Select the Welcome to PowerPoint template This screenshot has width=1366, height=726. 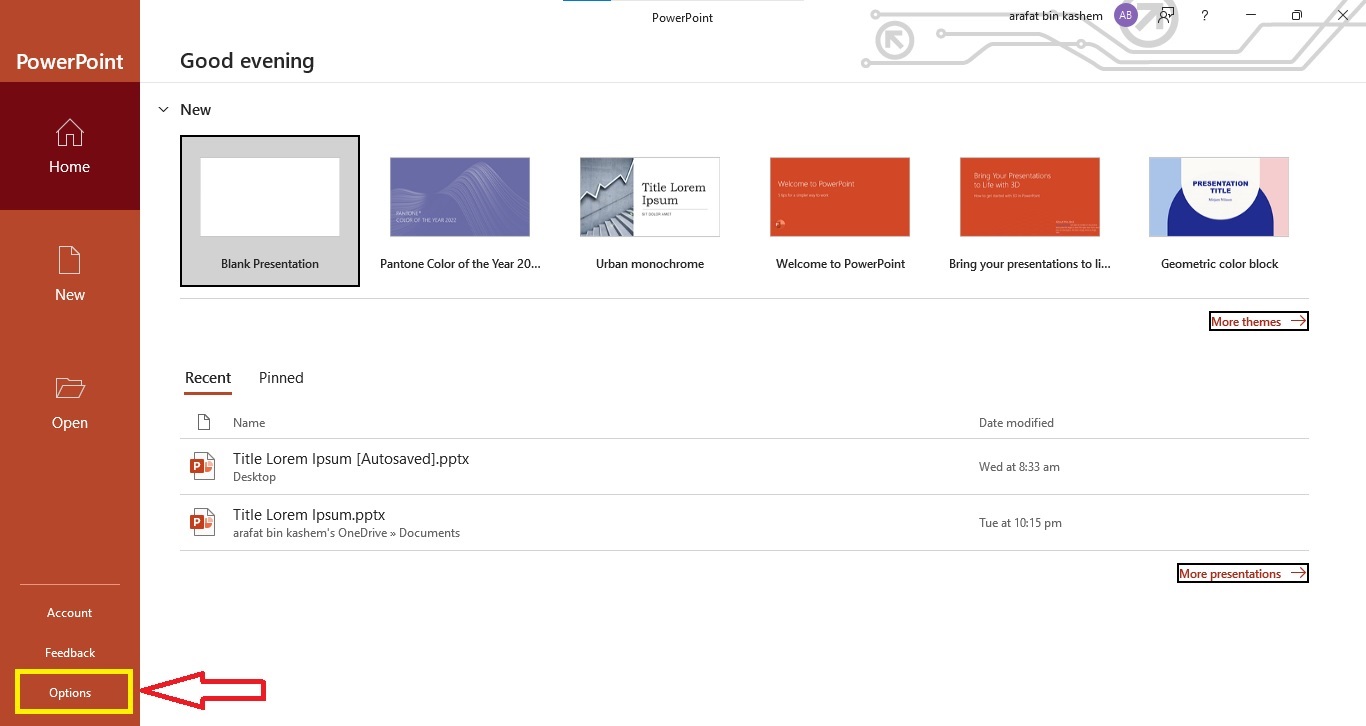pos(839,197)
